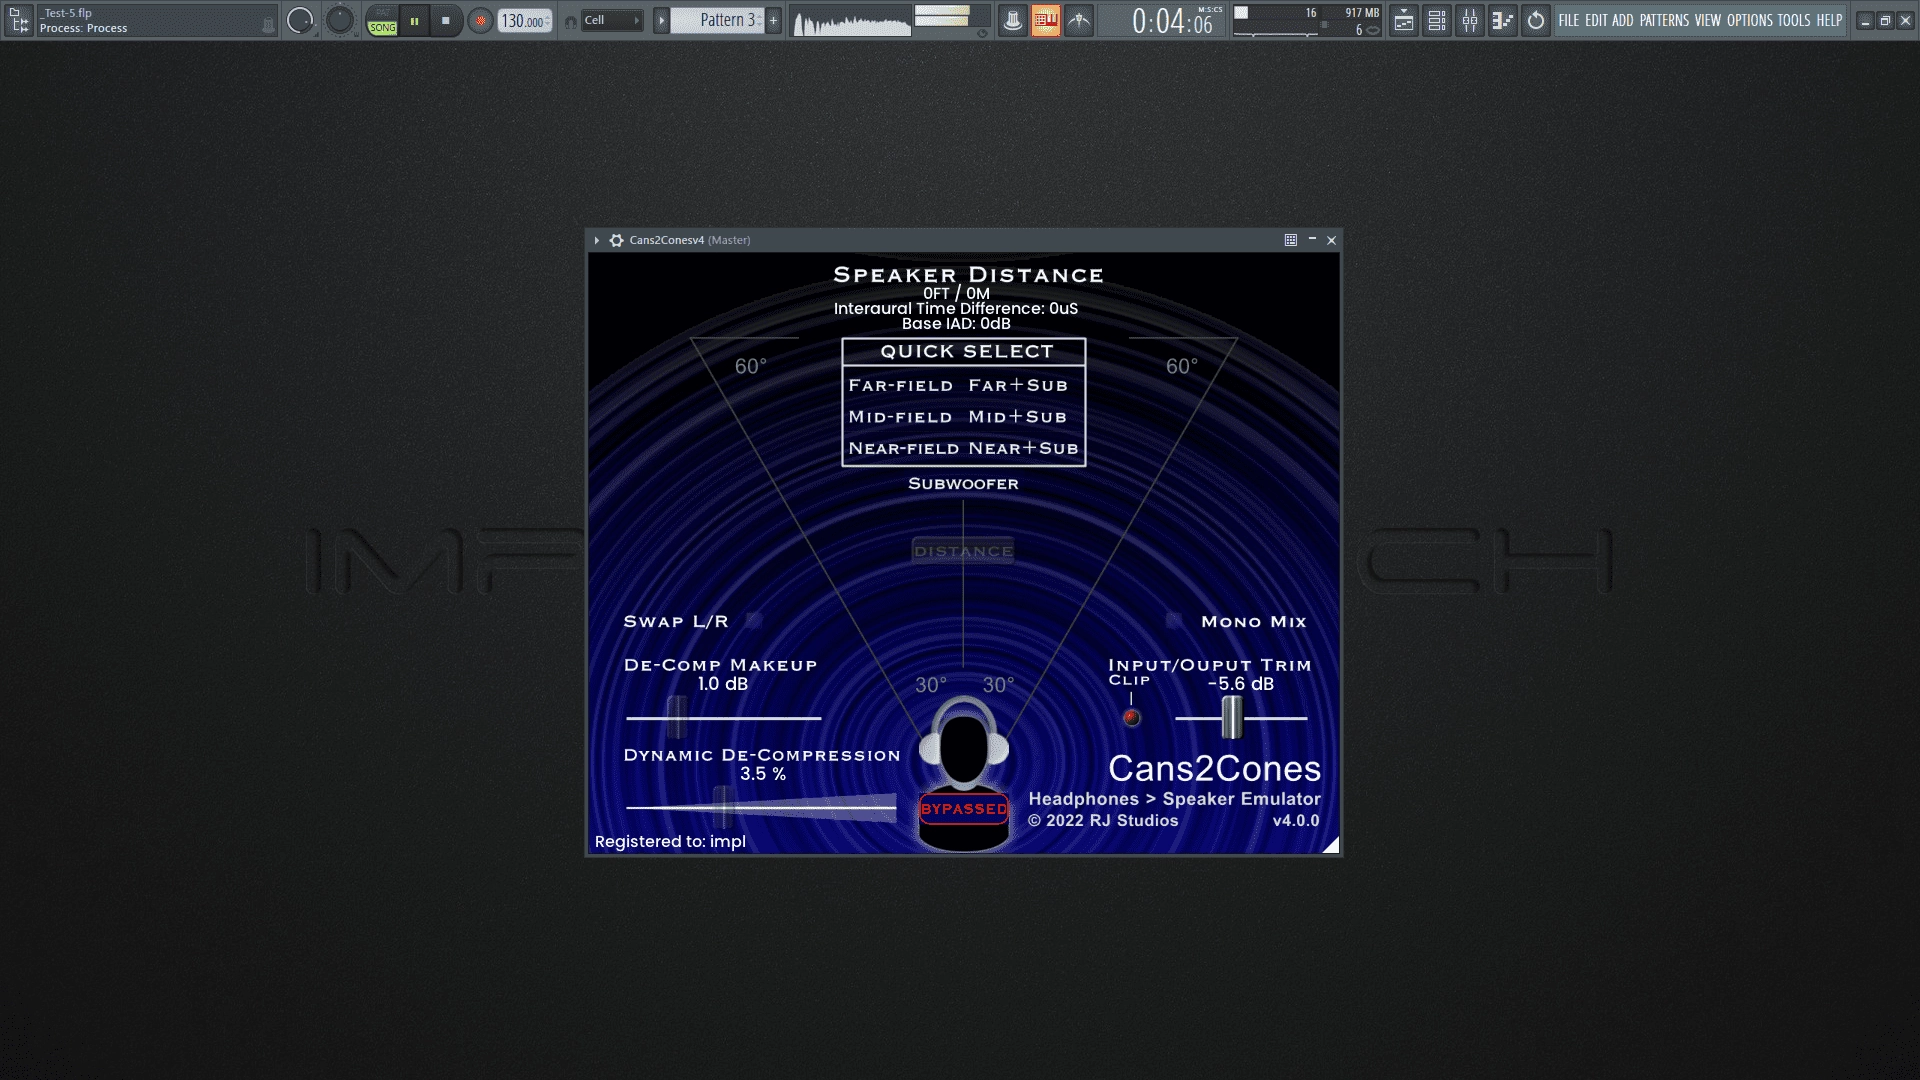
Task: Minimize the FL Studio main window
Action: [x=1865, y=20]
